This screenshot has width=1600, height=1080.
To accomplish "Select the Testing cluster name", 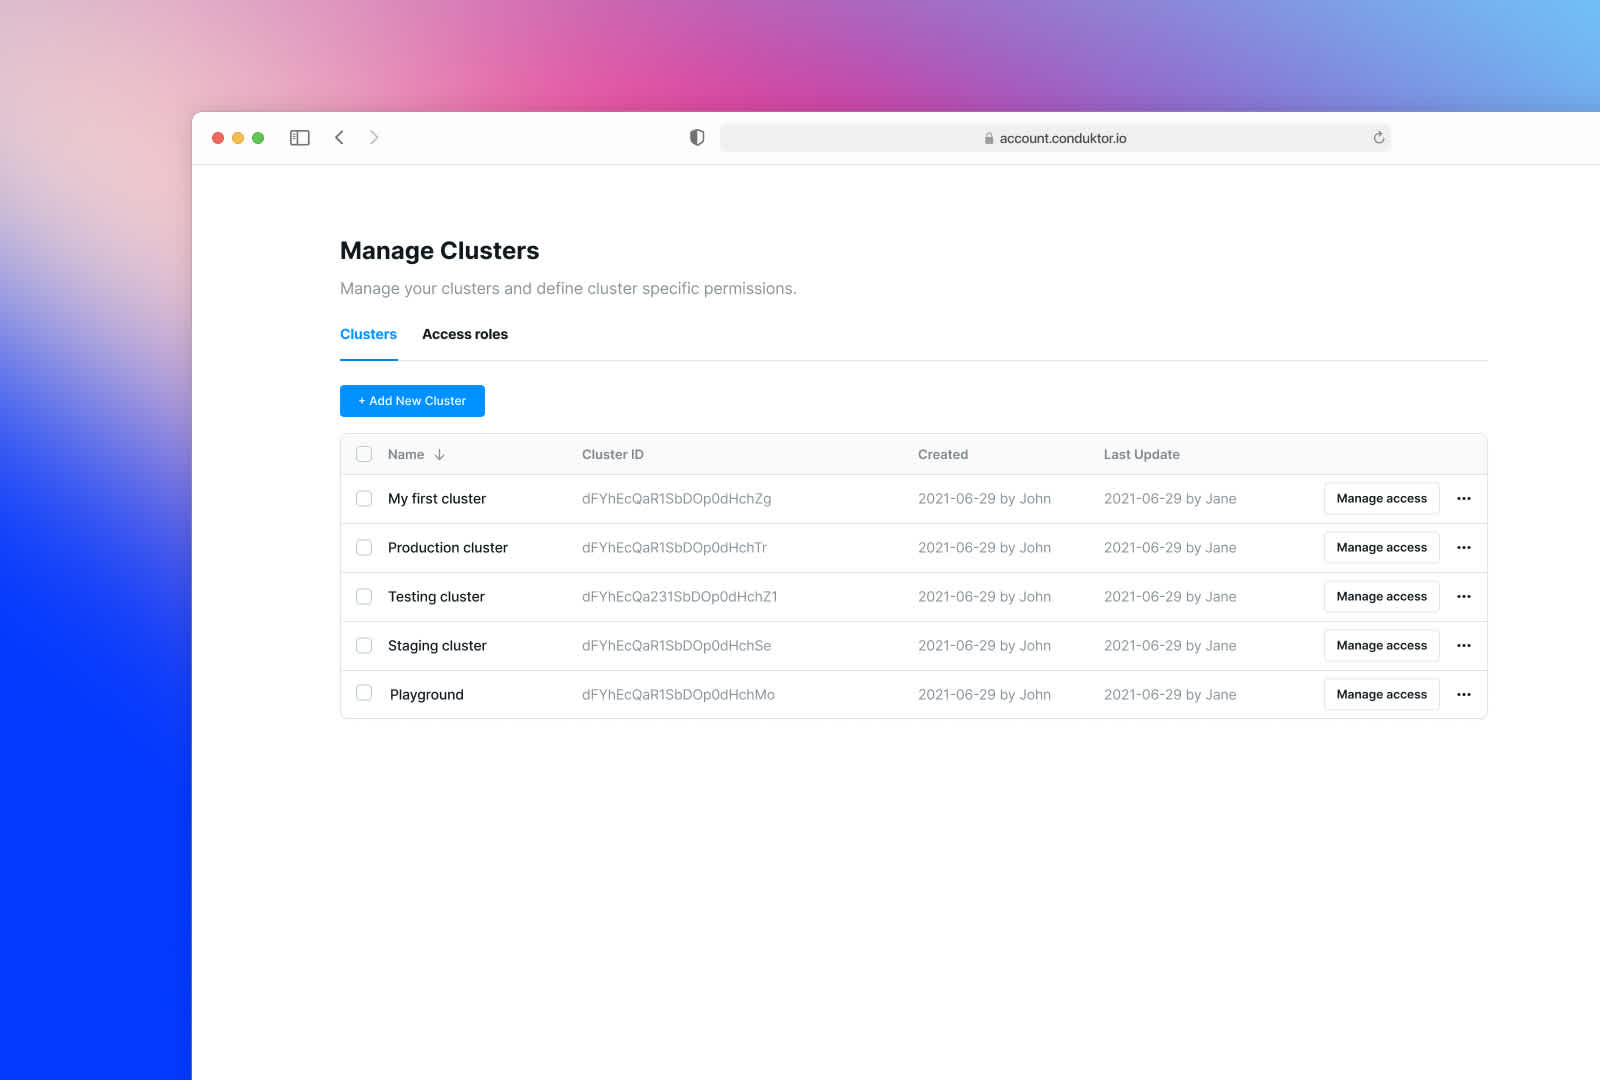I will click(436, 597).
